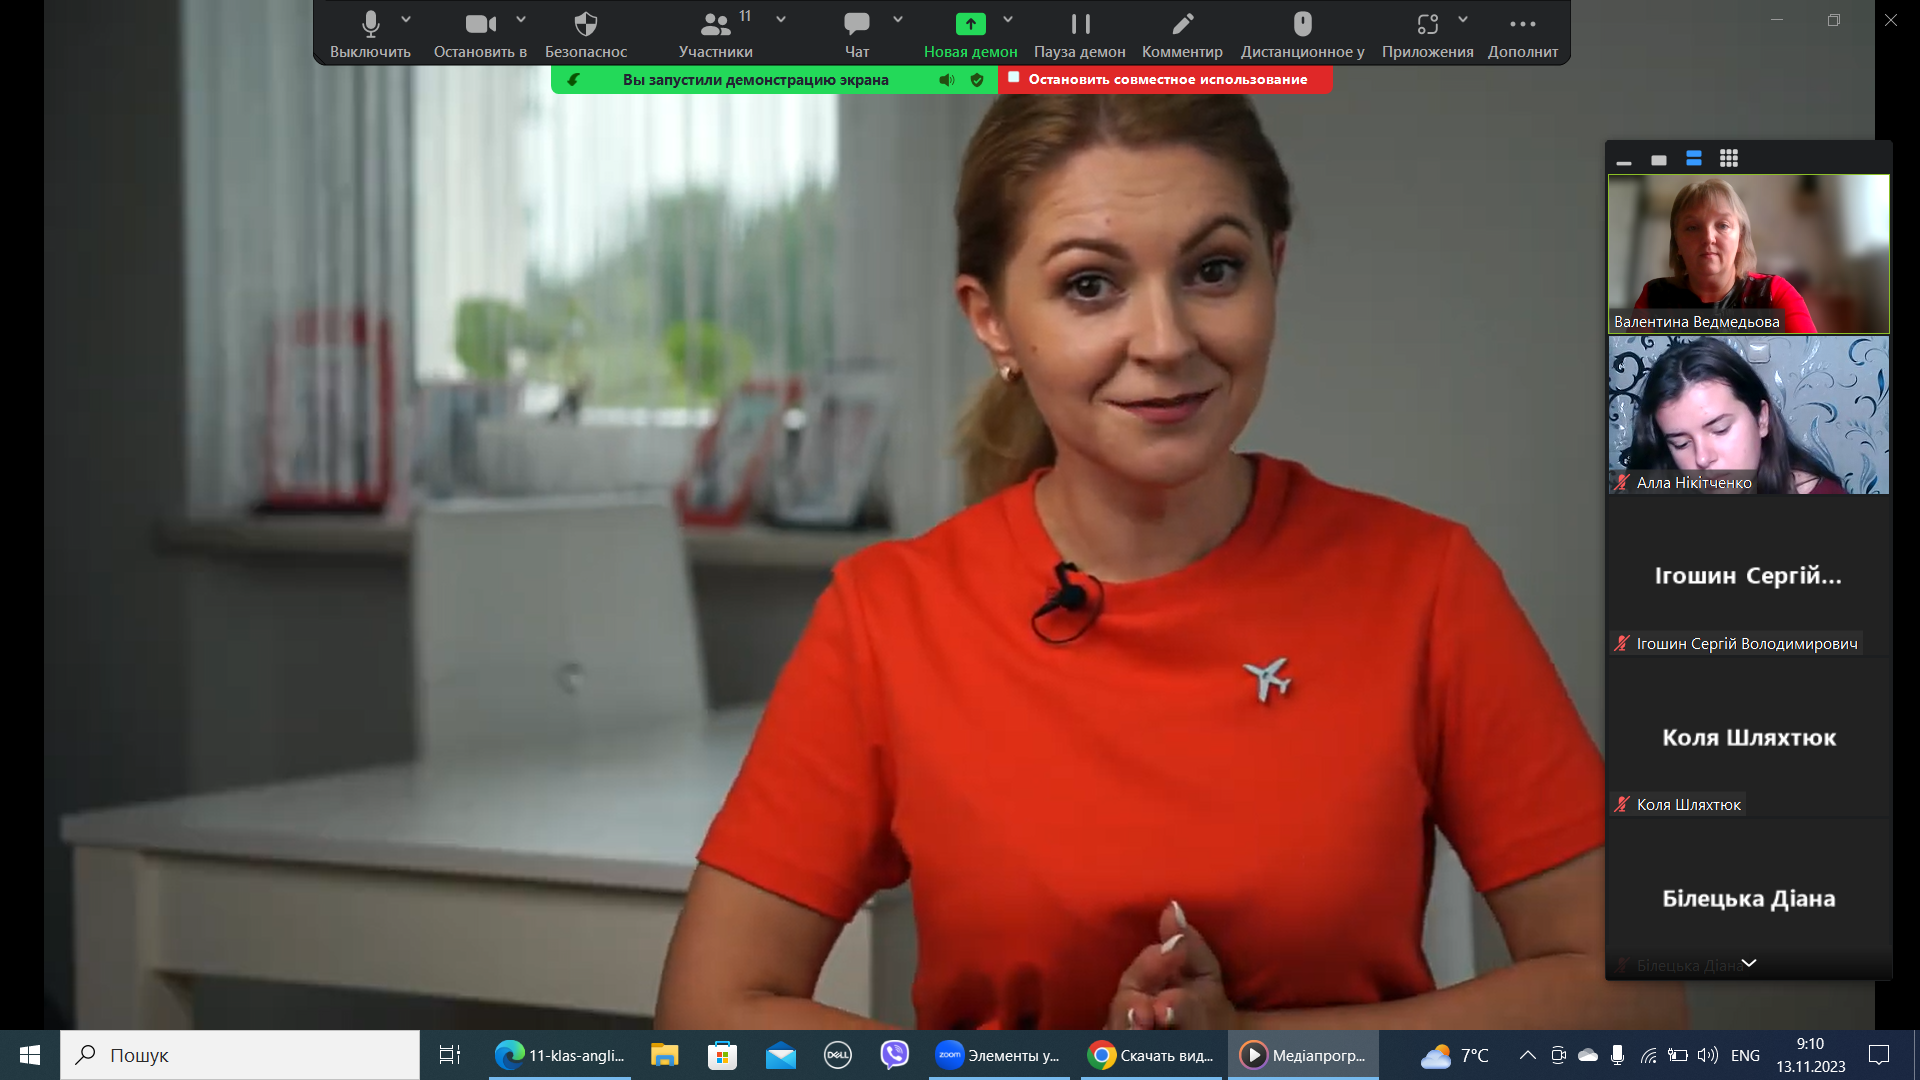
Task: Open the Participants (Участники) panel
Action: point(715,24)
